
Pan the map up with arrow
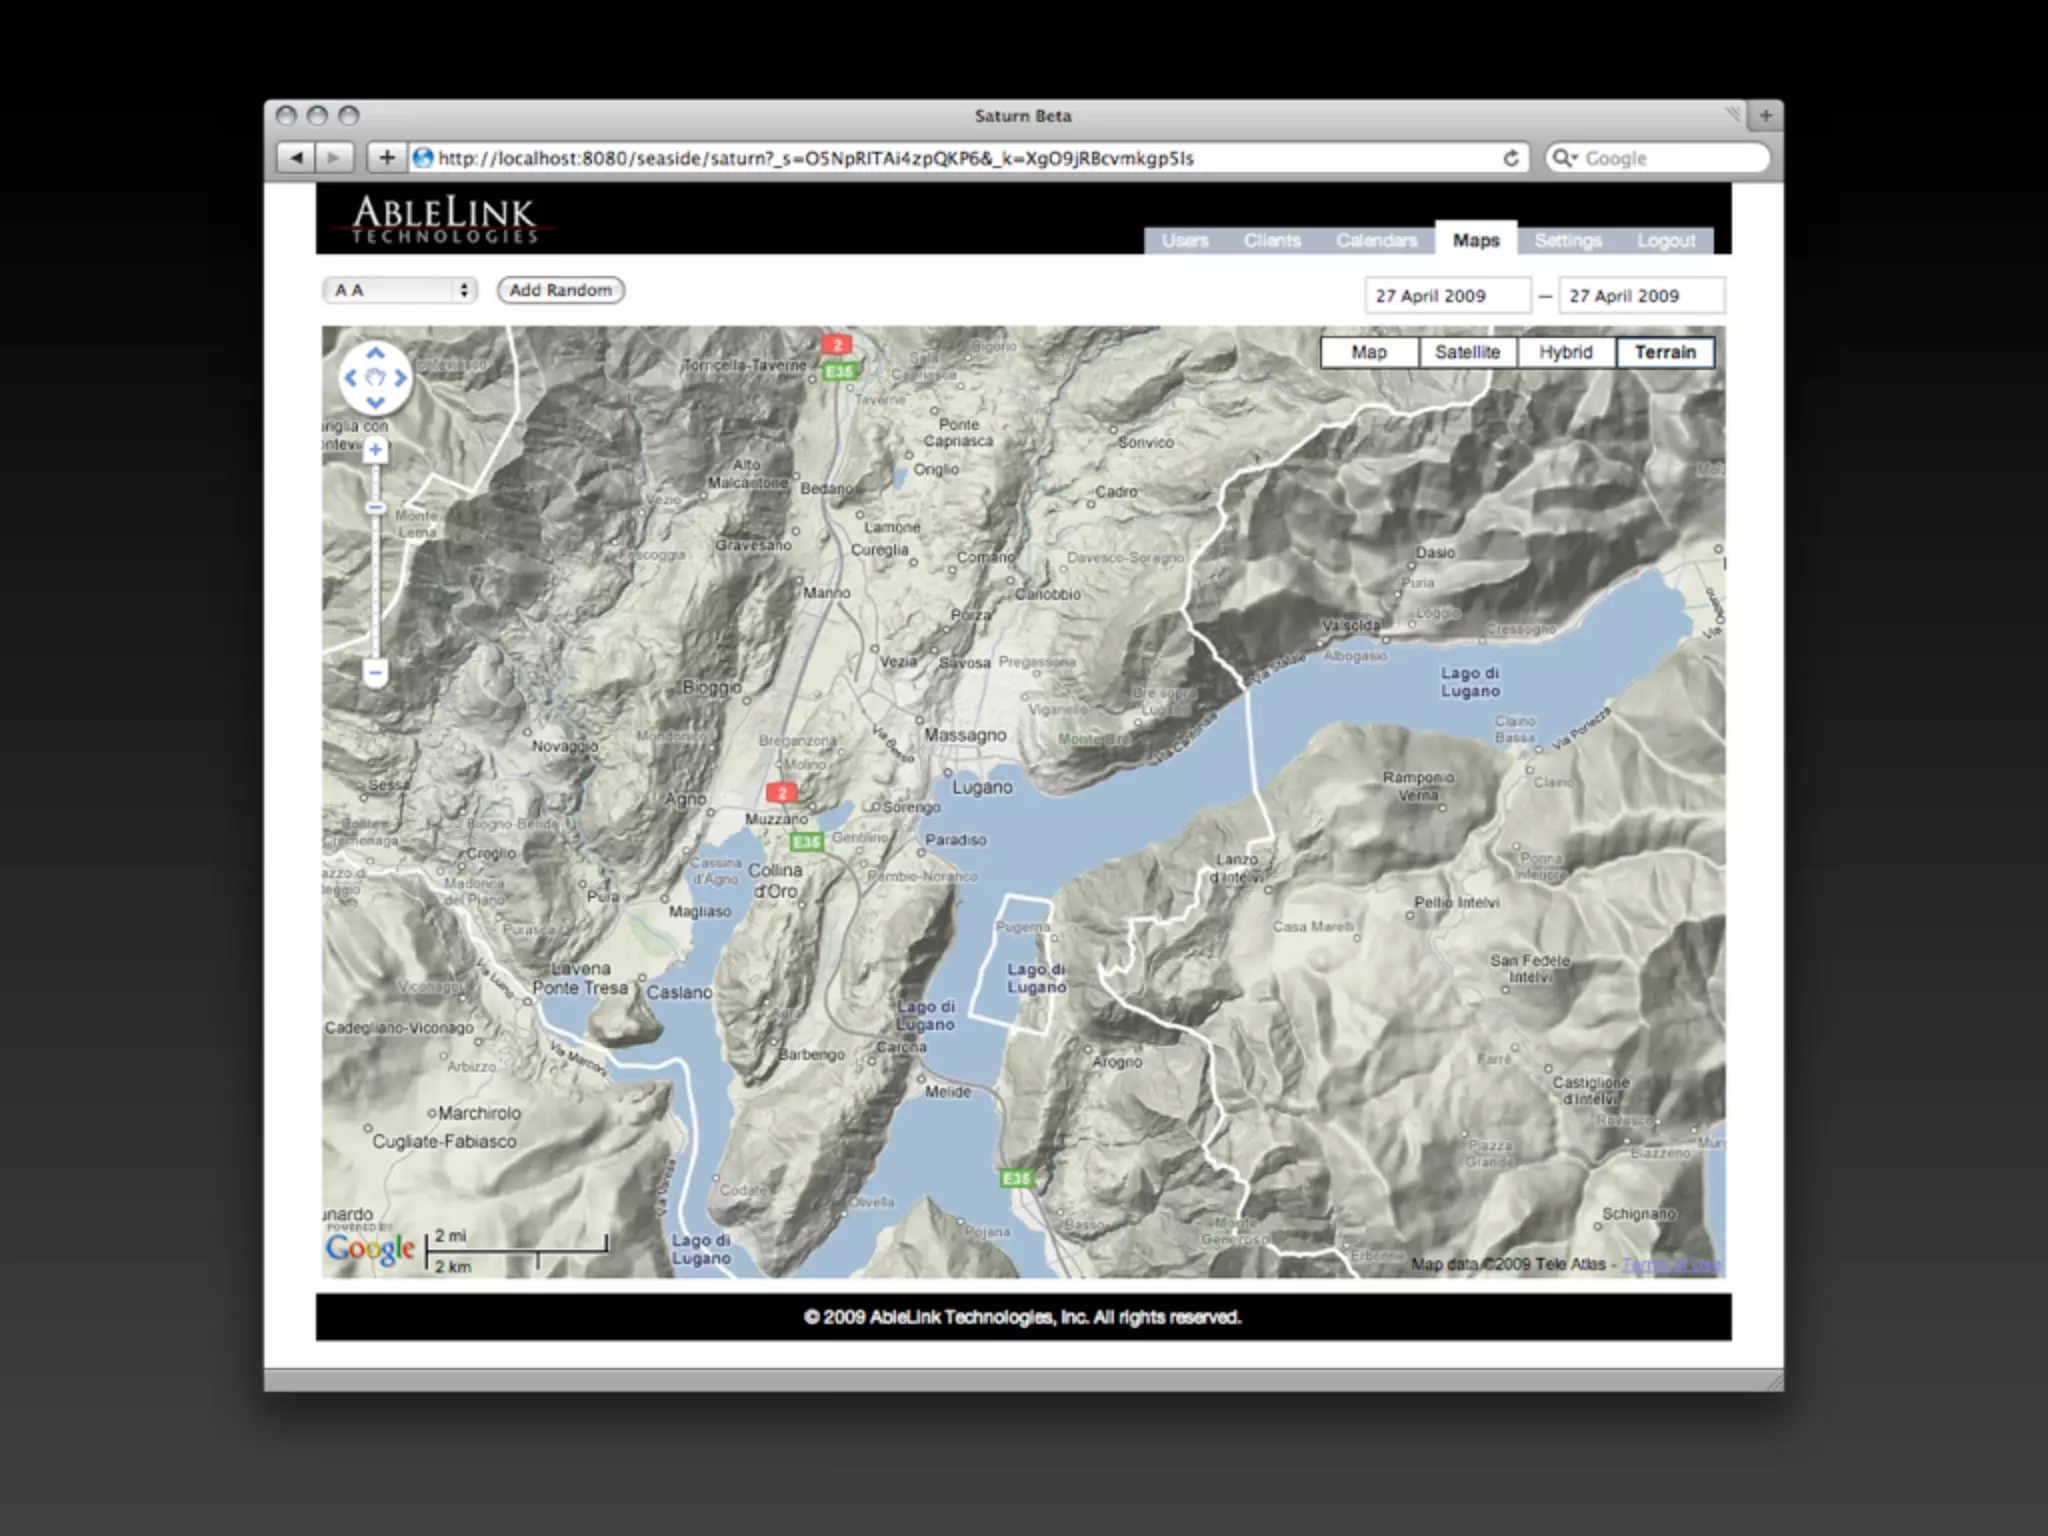coord(375,353)
